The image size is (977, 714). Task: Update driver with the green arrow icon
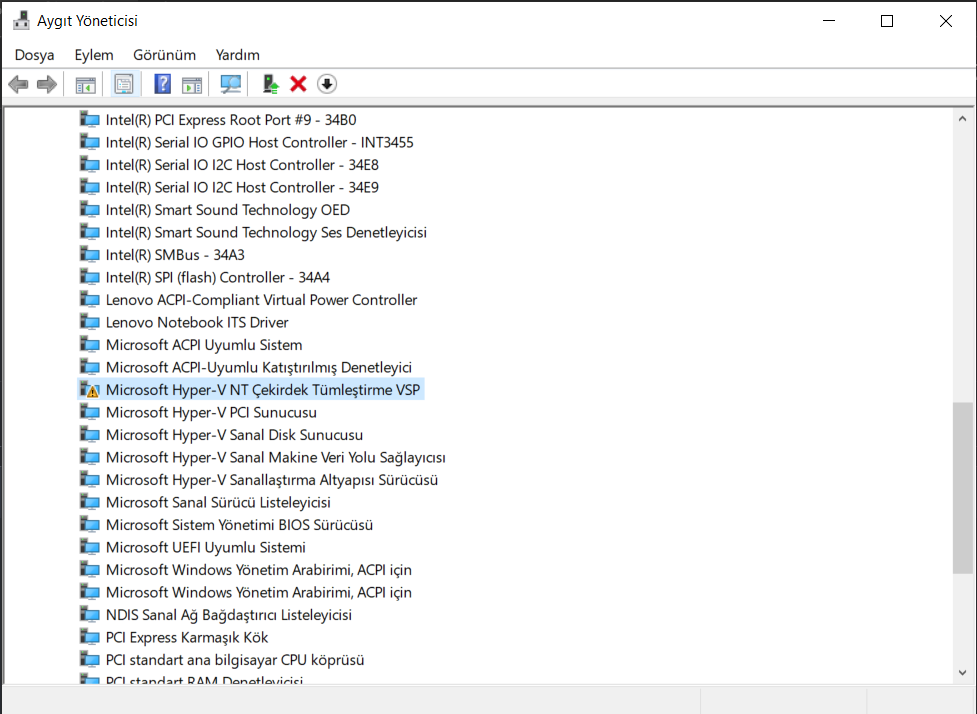pos(270,84)
